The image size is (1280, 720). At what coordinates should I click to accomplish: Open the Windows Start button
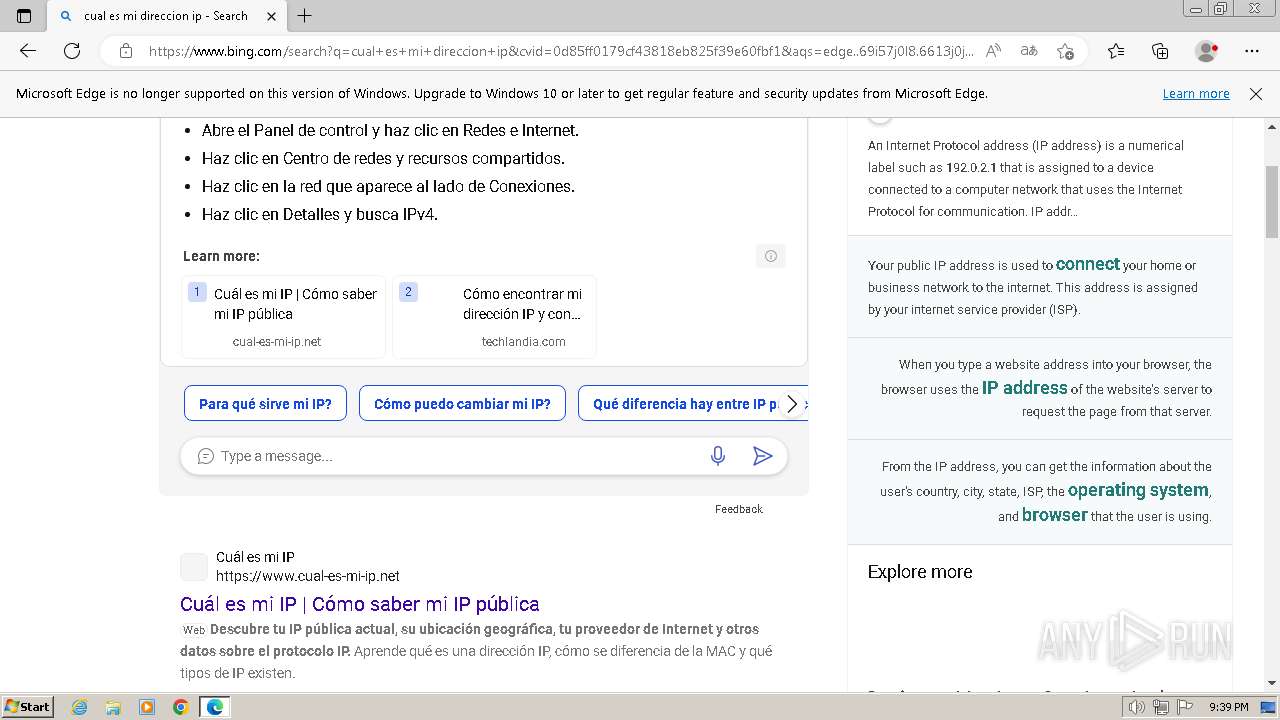27,706
